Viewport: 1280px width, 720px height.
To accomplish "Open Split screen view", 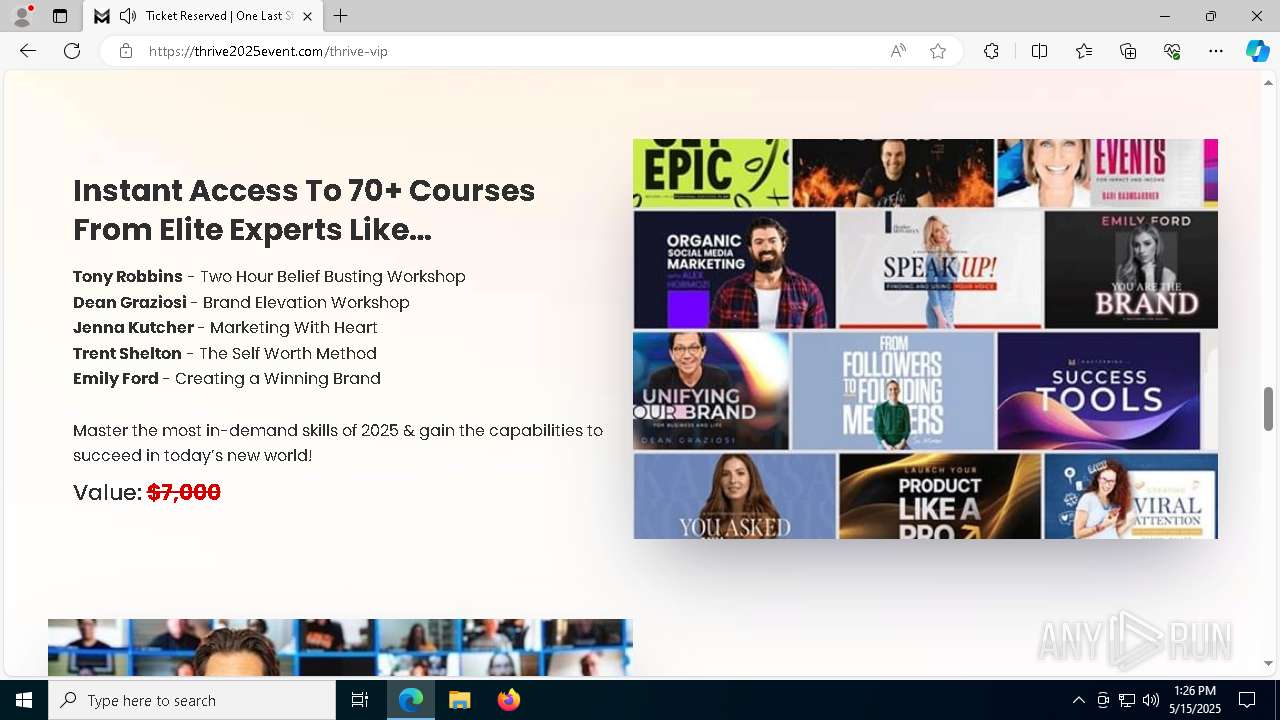I will point(1039,51).
